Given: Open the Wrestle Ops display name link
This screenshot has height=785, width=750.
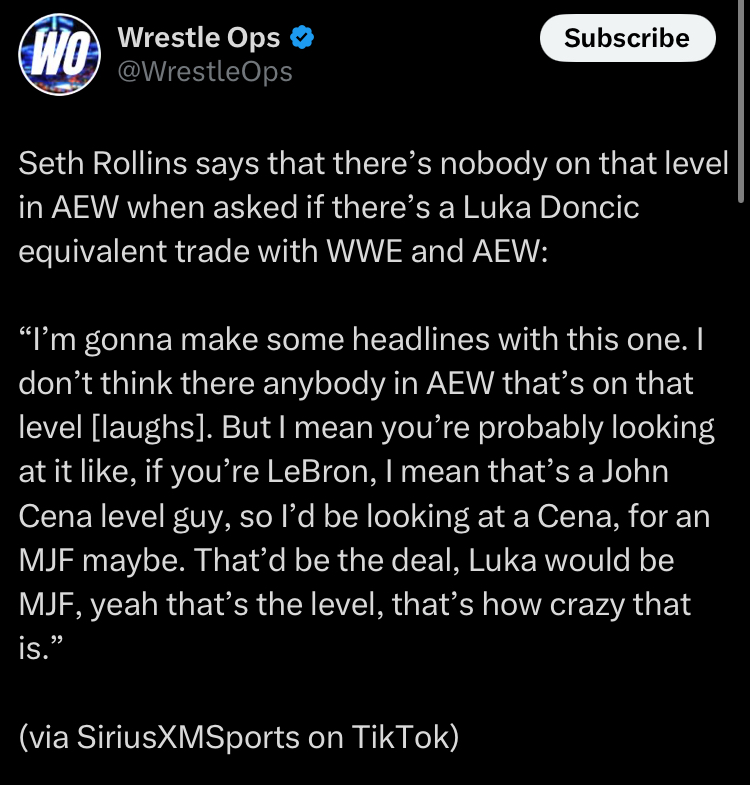Looking at the screenshot, I should click(198, 38).
